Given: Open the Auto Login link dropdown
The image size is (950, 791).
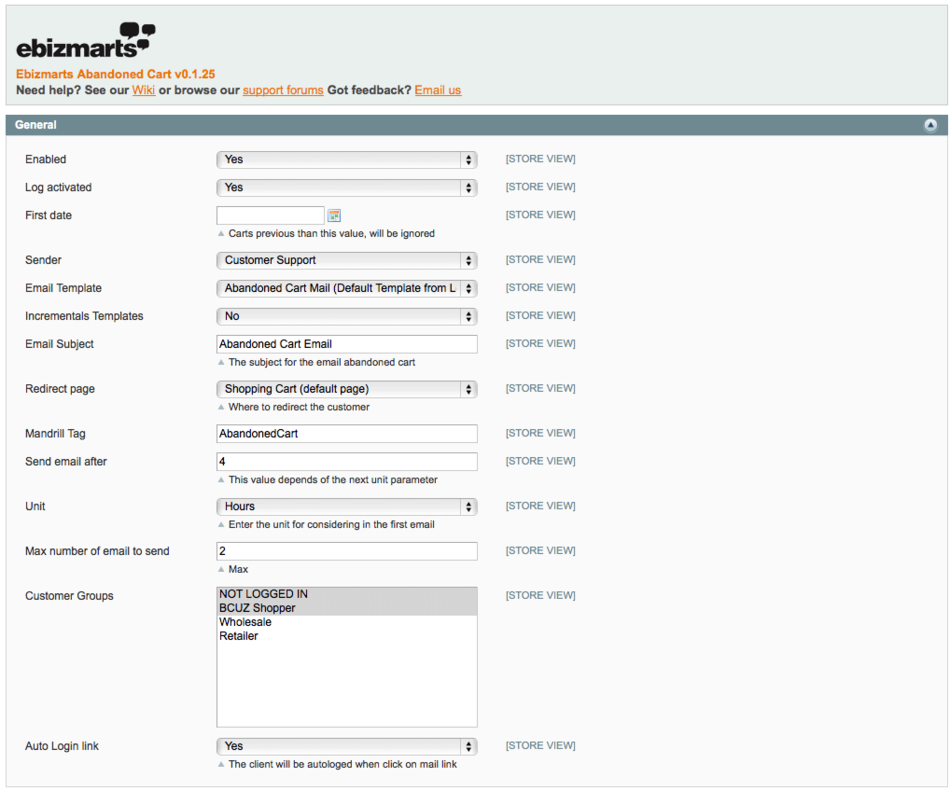Looking at the screenshot, I should point(346,747).
